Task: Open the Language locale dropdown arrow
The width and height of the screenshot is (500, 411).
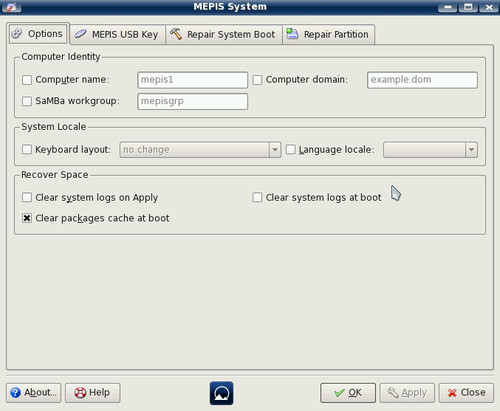Action: pyautogui.click(x=471, y=150)
